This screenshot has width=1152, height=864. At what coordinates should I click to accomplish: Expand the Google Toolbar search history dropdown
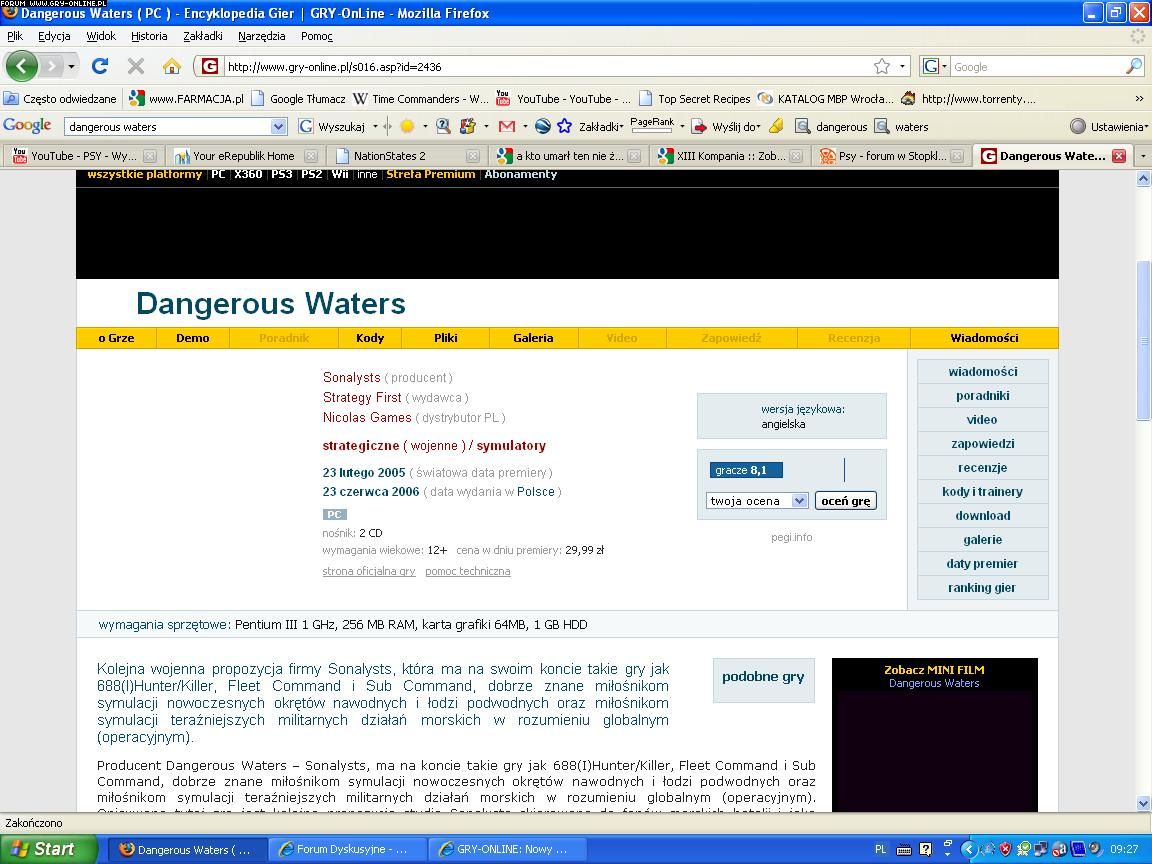point(278,127)
